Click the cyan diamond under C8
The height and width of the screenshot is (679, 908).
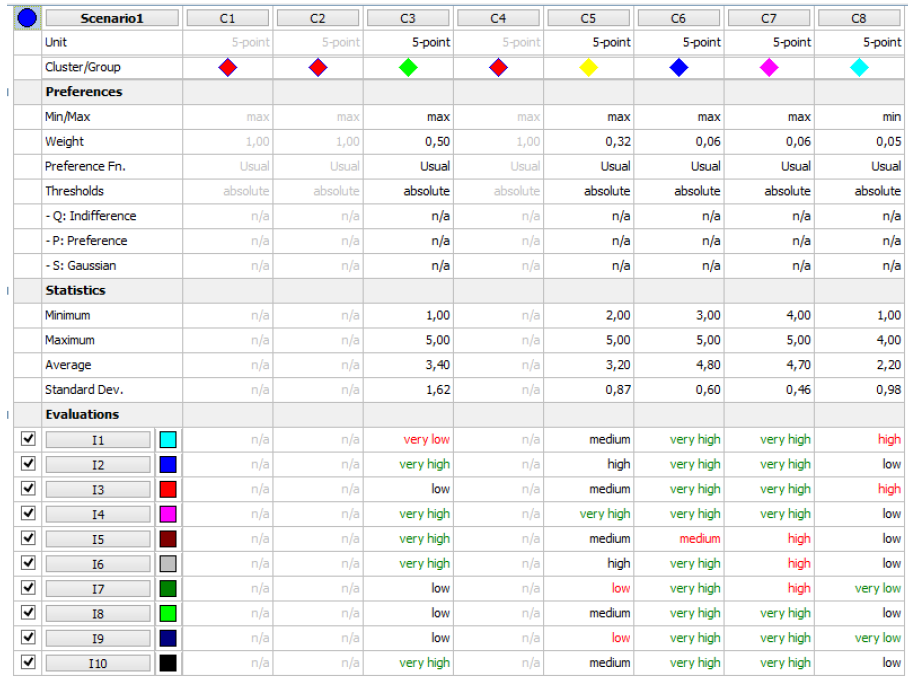pos(859,67)
